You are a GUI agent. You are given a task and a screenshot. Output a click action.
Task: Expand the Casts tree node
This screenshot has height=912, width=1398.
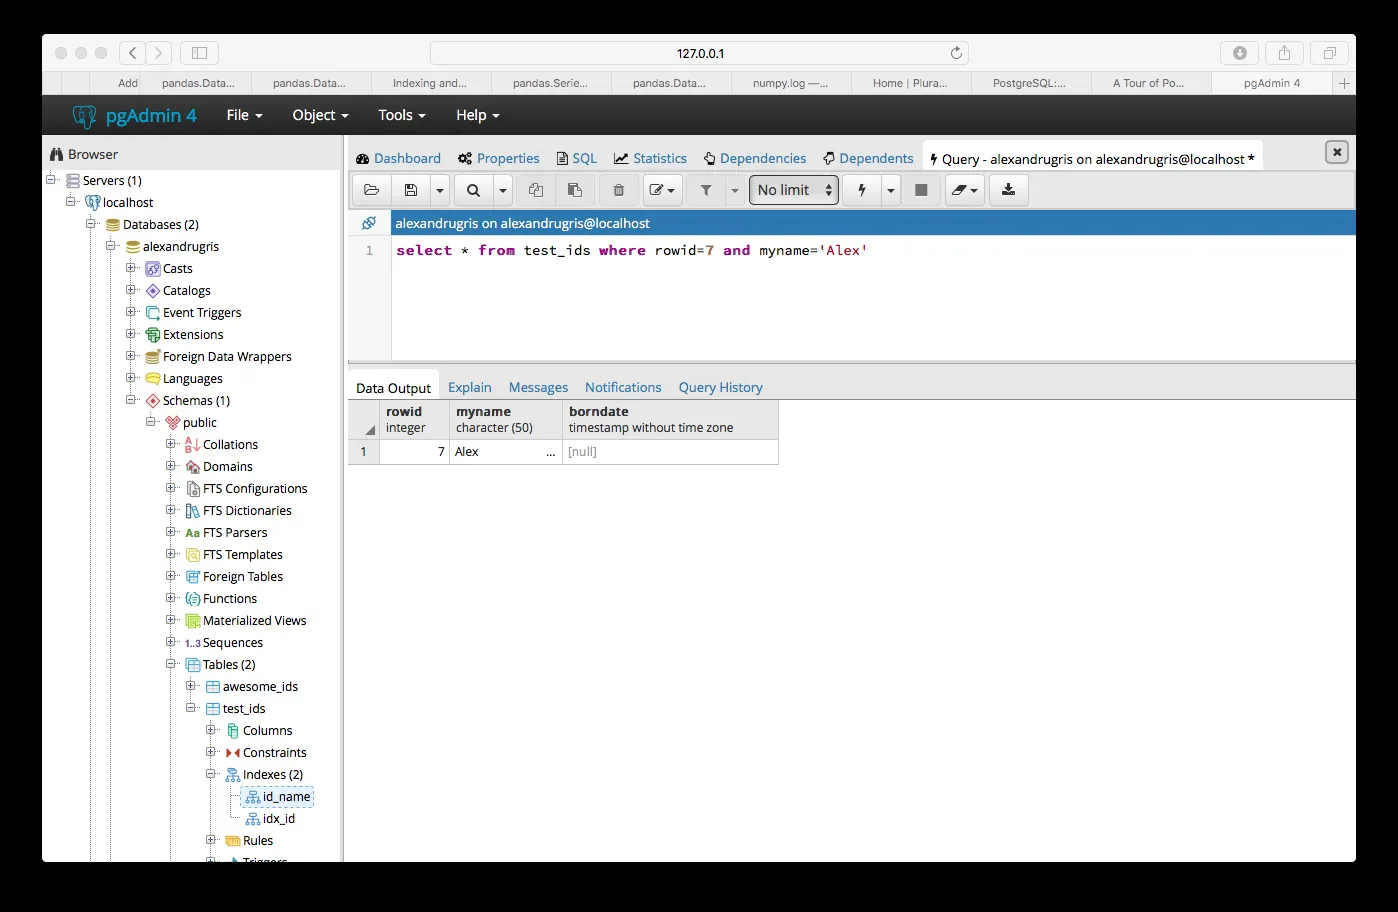131,268
